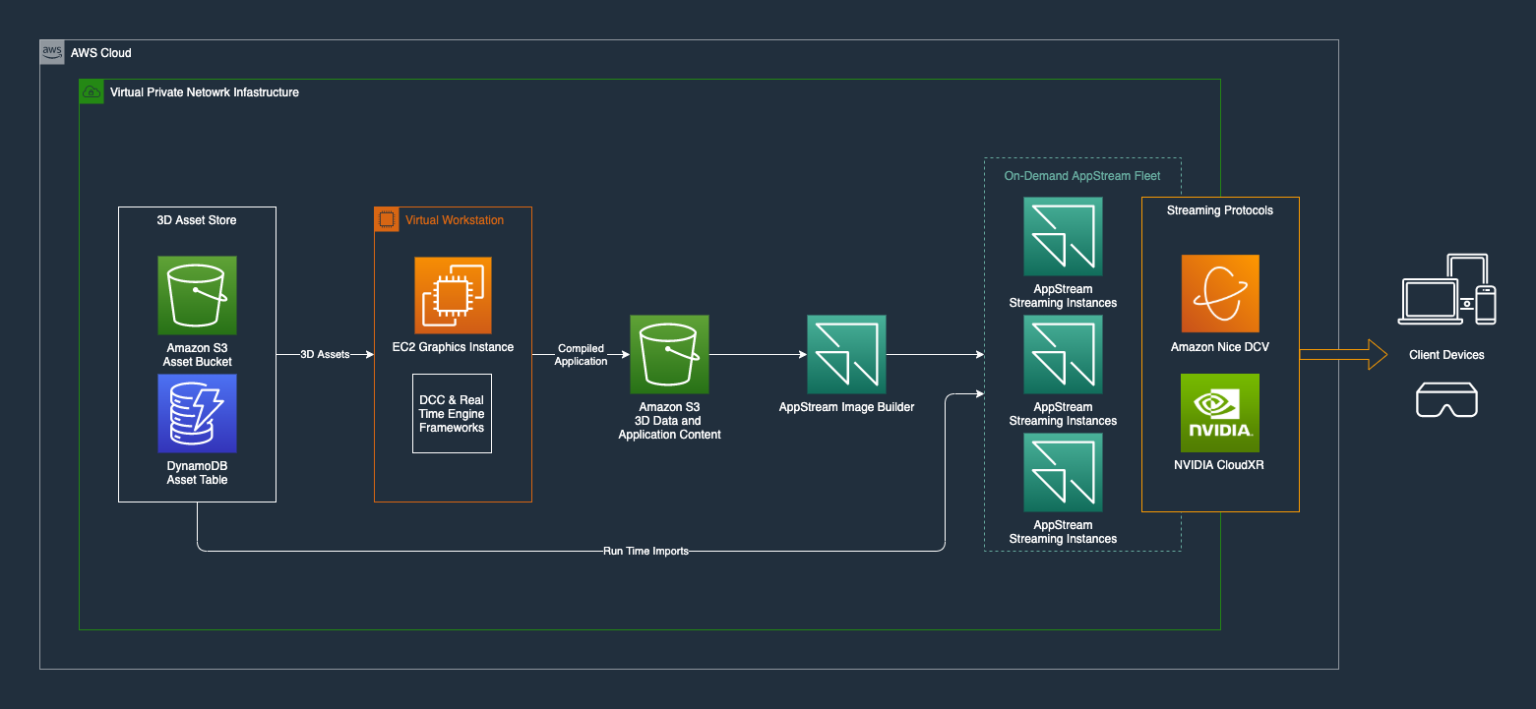
Task: Click the 3D Asset Store group heading
Action: [197, 220]
